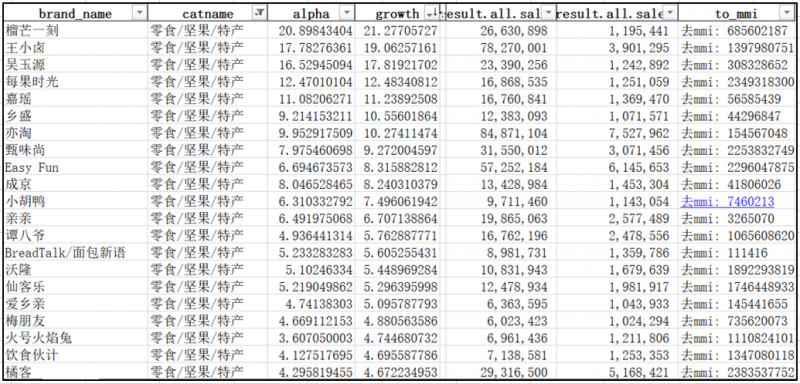Open the alpha column filter dropdown
Viewport: 800px width, 384px height.
pyautogui.click(x=346, y=14)
